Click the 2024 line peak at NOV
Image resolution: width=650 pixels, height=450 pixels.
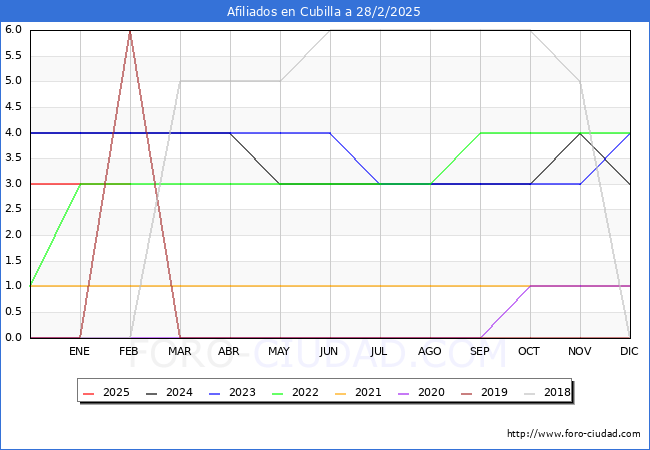[x=580, y=133]
